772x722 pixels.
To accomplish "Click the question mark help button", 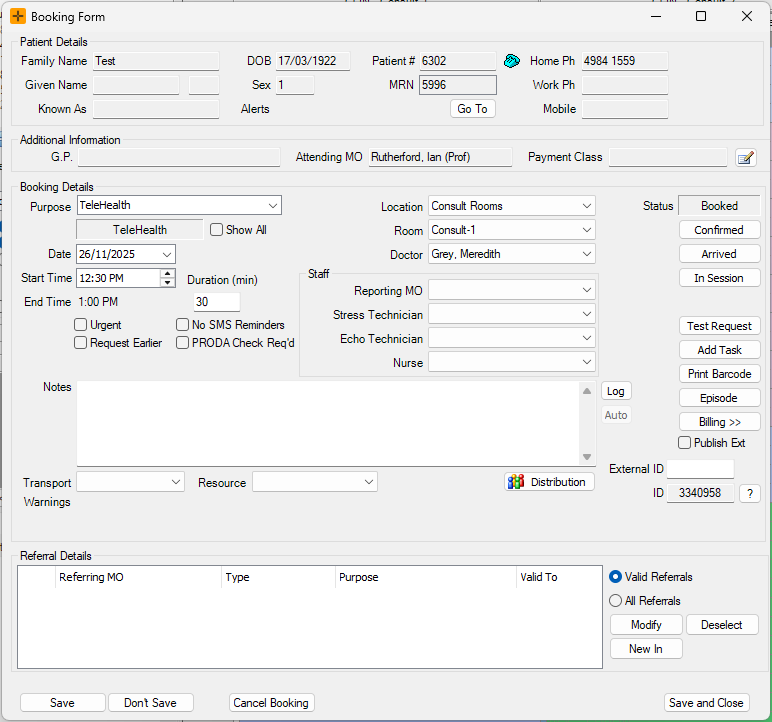I will [x=749, y=493].
